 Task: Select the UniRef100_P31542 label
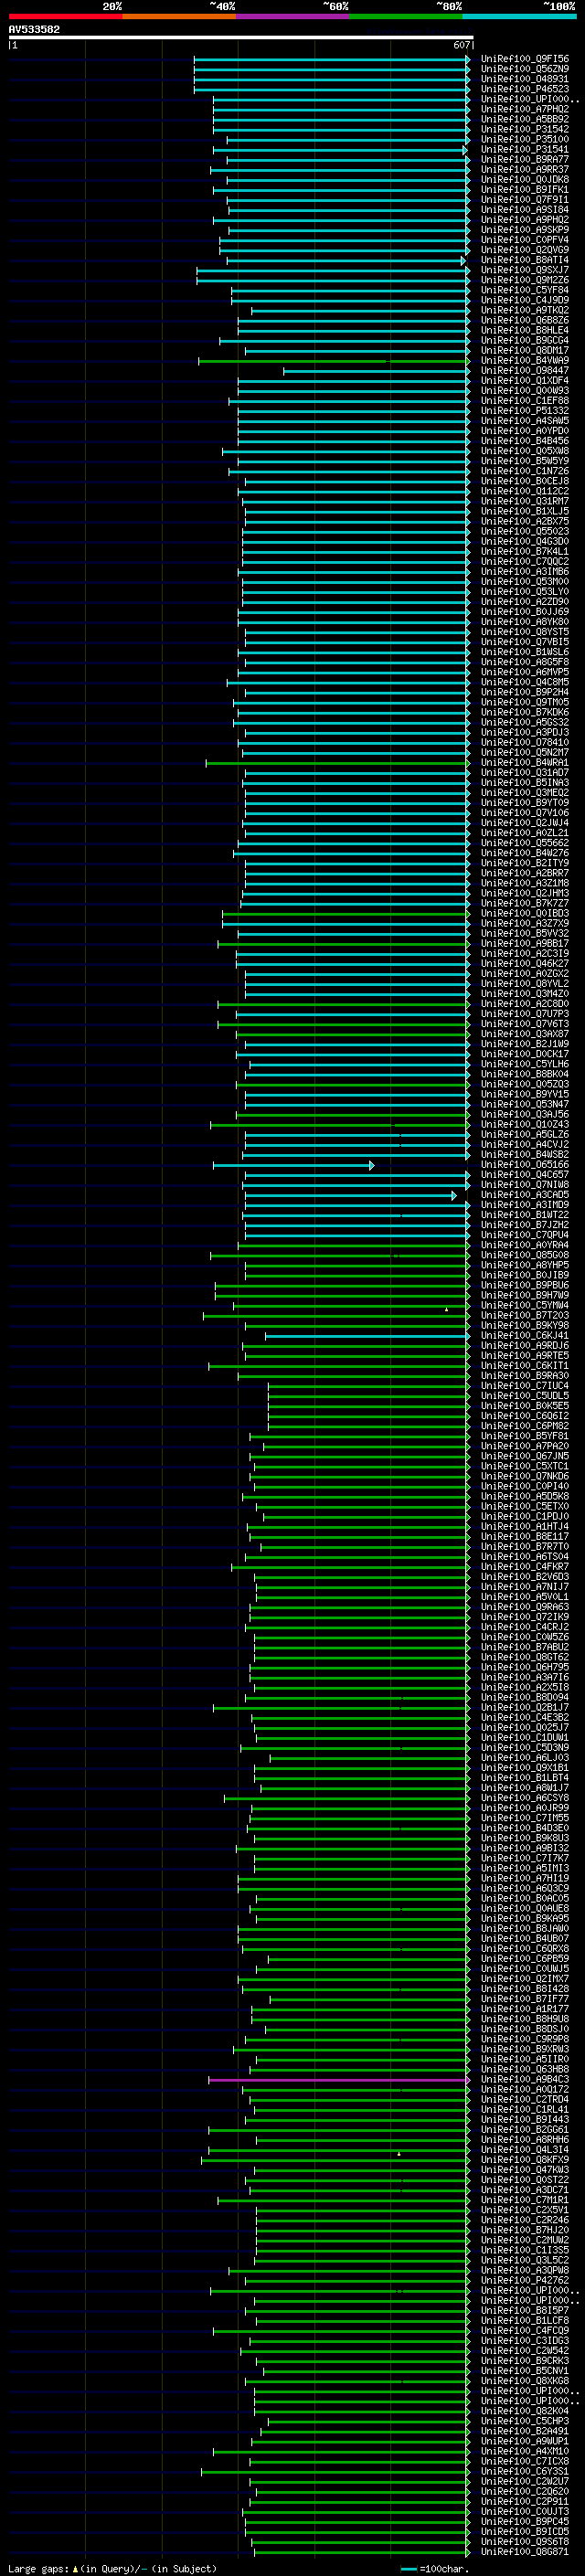(x=525, y=129)
